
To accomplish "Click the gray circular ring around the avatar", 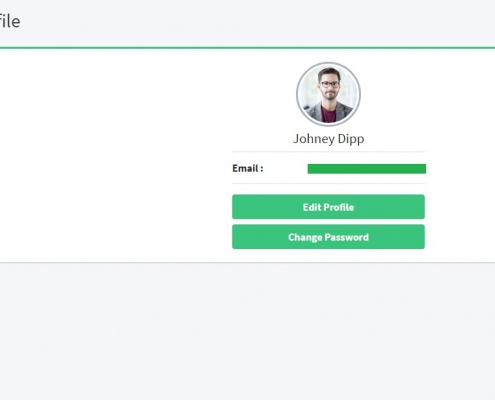I will point(297,94).
